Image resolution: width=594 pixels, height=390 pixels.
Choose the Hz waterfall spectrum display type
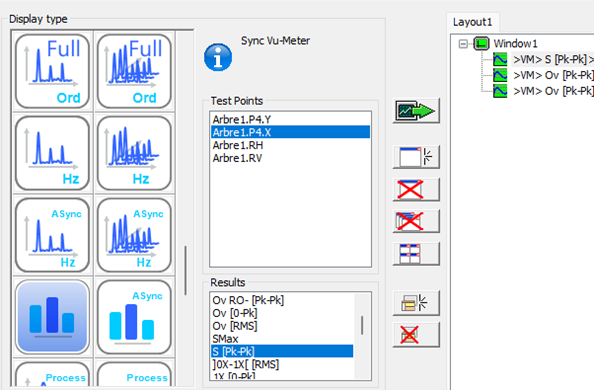pos(134,153)
